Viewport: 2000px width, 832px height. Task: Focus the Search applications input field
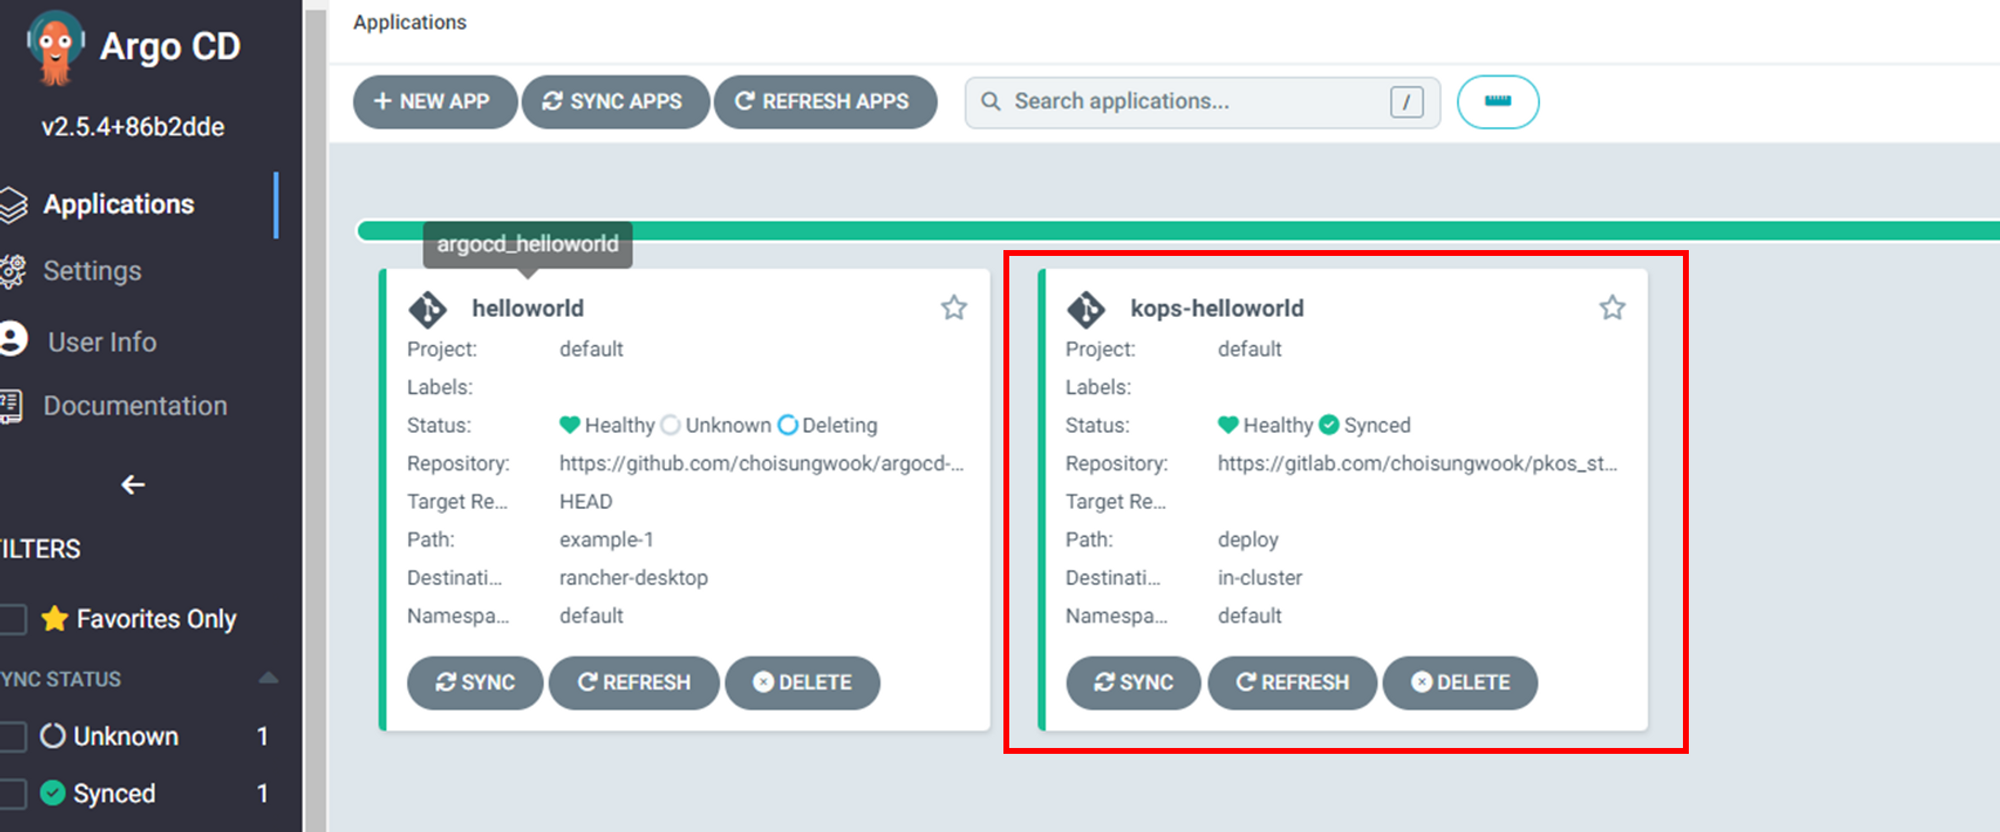pyautogui.click(x=1202, y=102)
